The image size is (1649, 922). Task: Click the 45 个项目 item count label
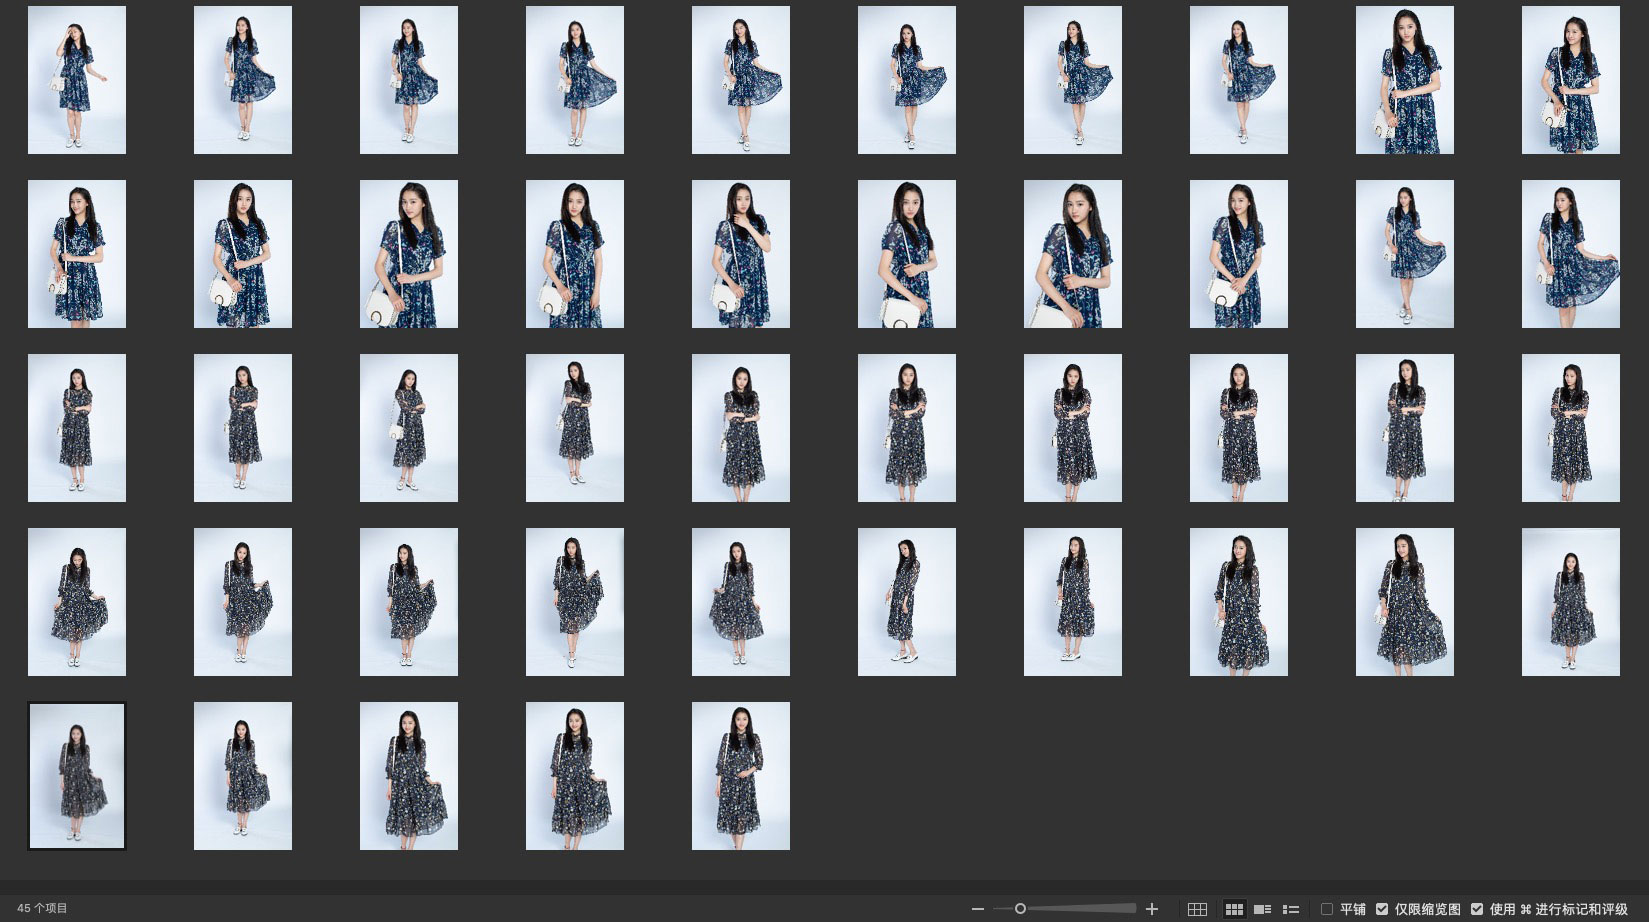[x=42, y=909]
